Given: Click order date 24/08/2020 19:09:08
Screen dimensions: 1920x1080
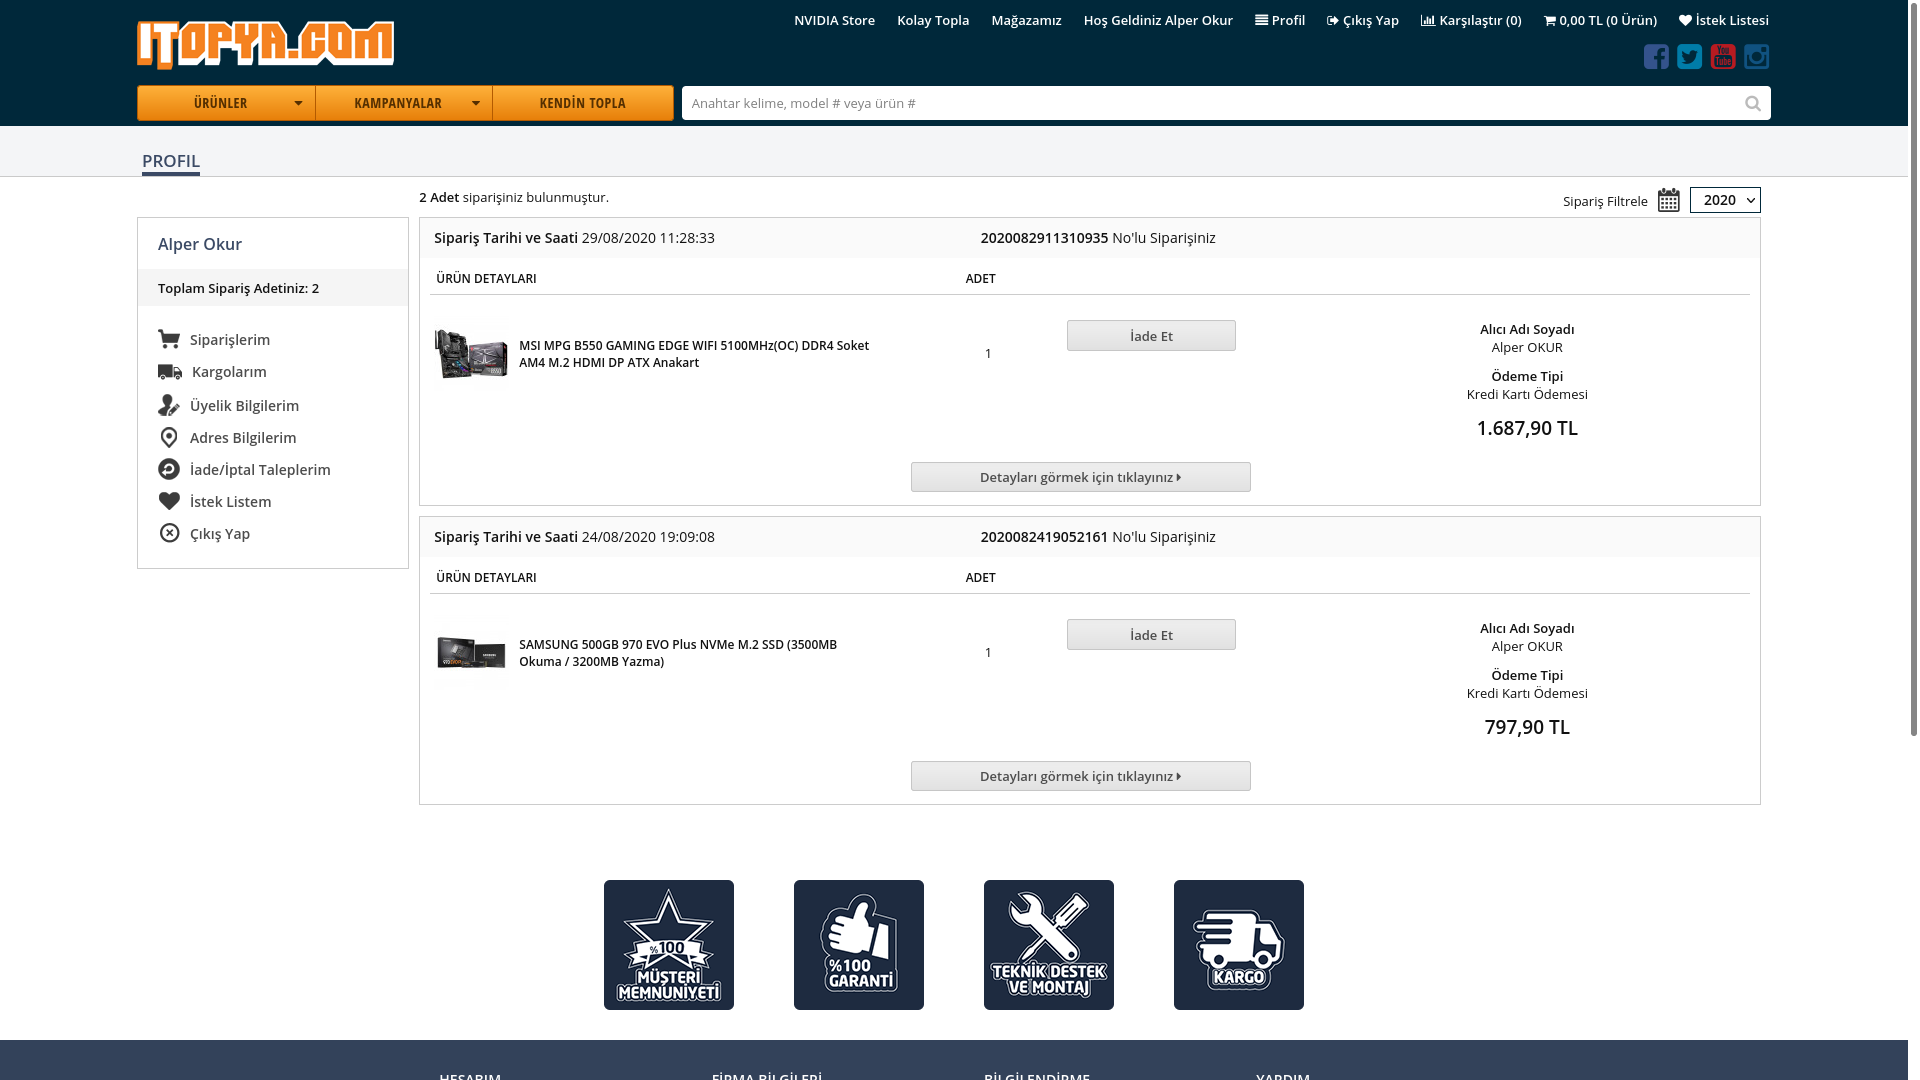Looking at the screenshot, I should coord(648,537).
